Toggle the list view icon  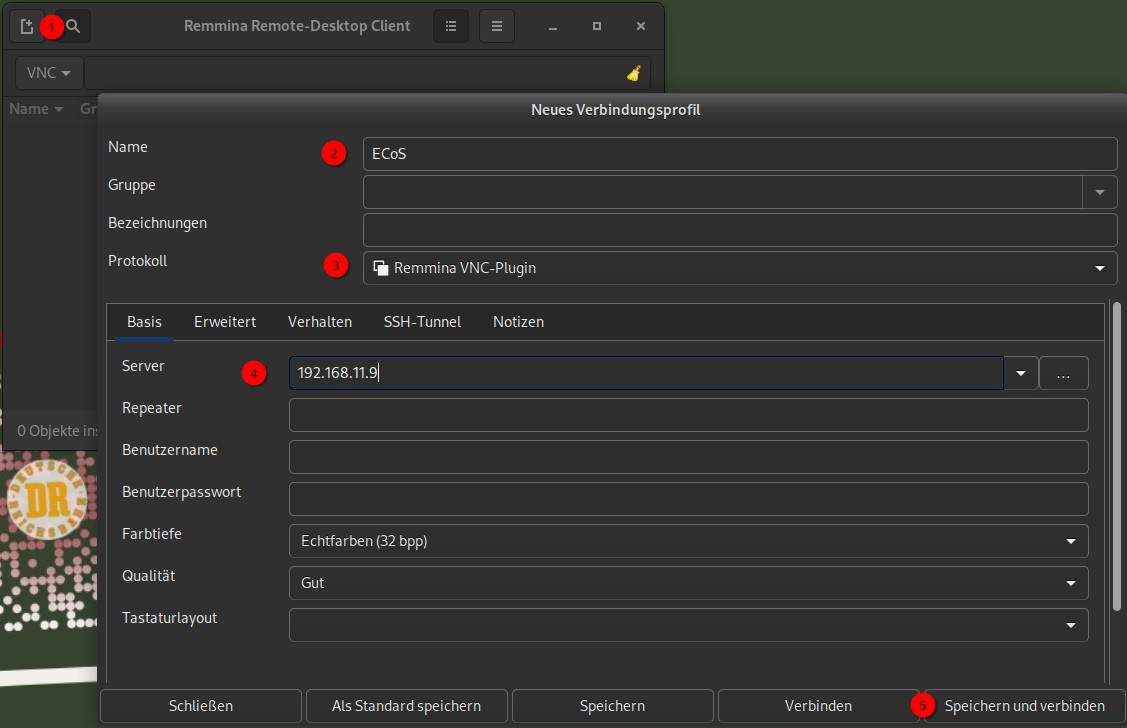(x=451, y=26)
